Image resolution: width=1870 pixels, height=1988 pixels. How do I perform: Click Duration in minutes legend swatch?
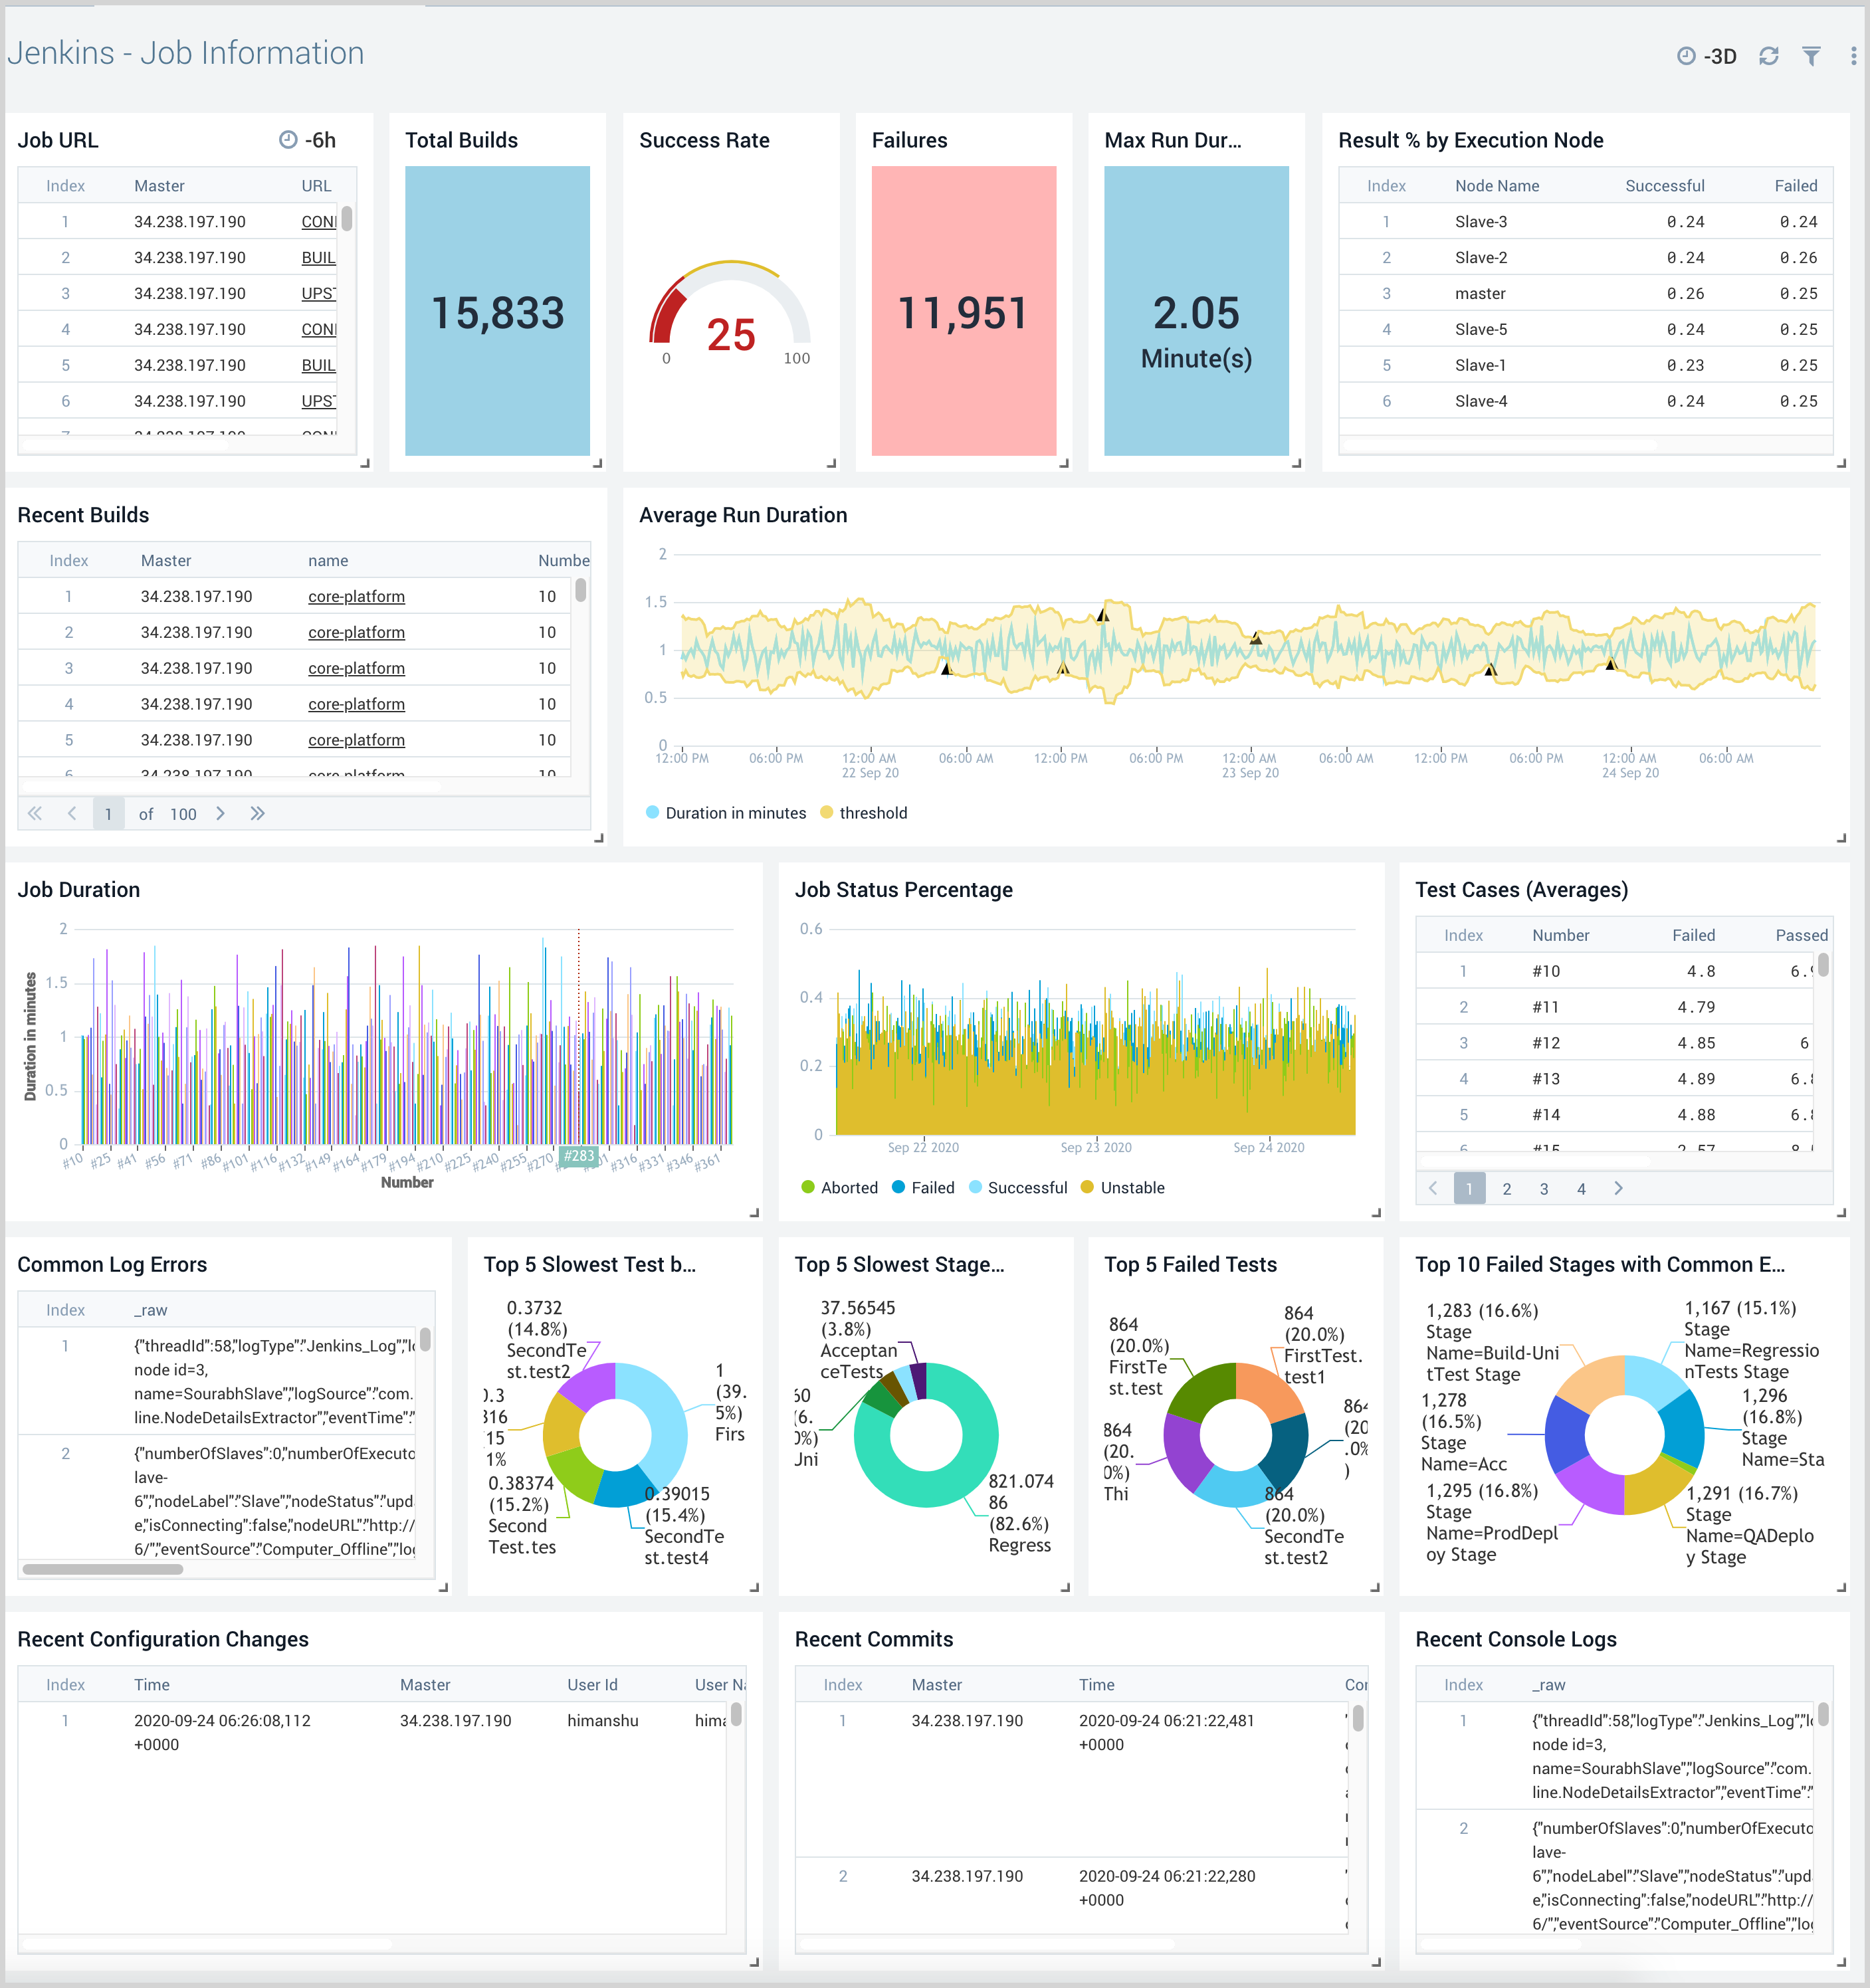(x=653, y=813)
